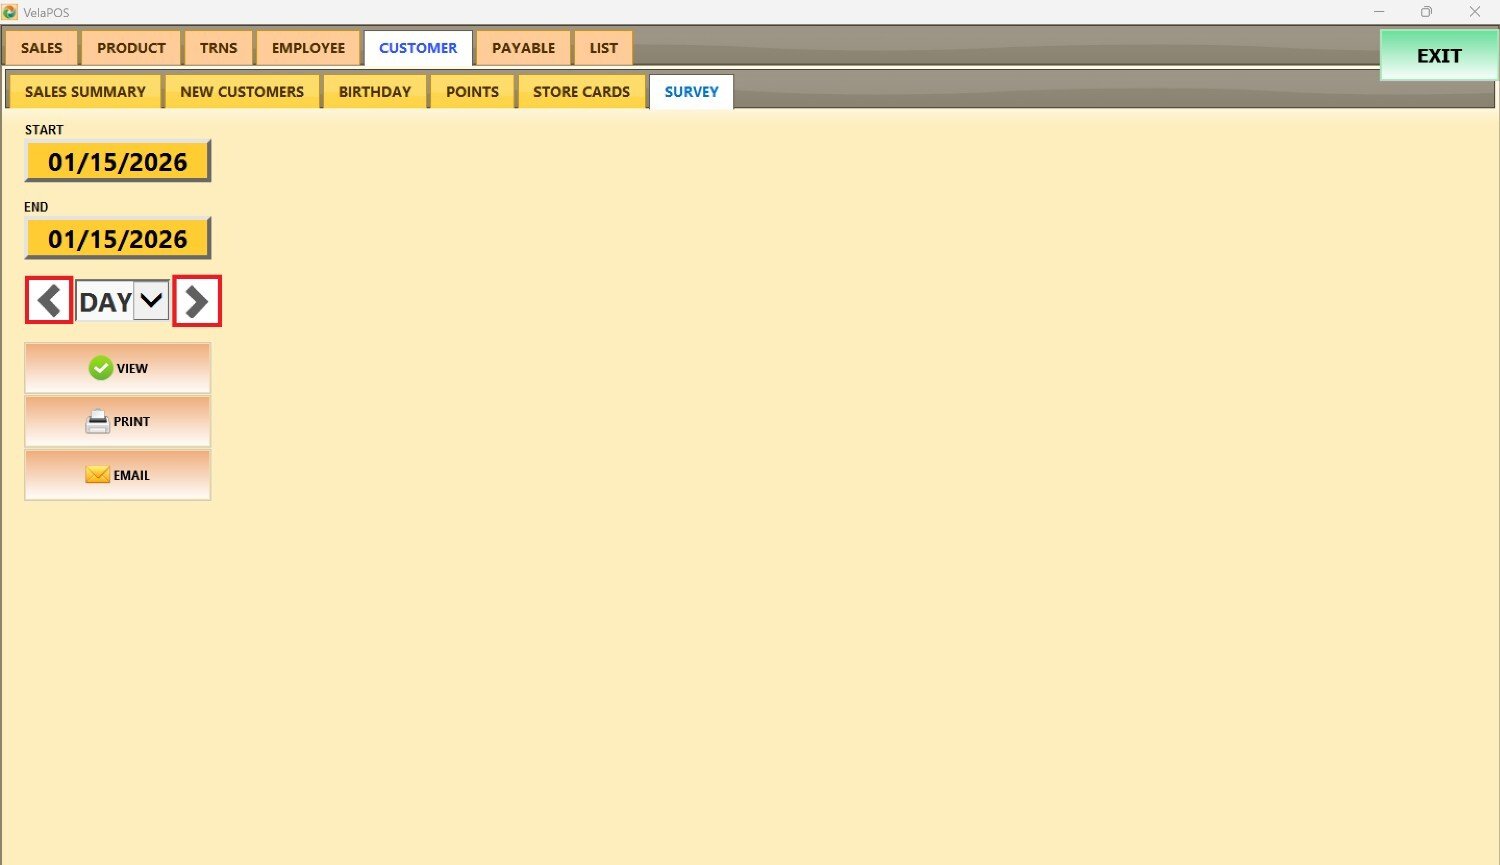Open the PAYABLE tab
The height and width of the screenshot is (865, 1500).
[523, 48]
